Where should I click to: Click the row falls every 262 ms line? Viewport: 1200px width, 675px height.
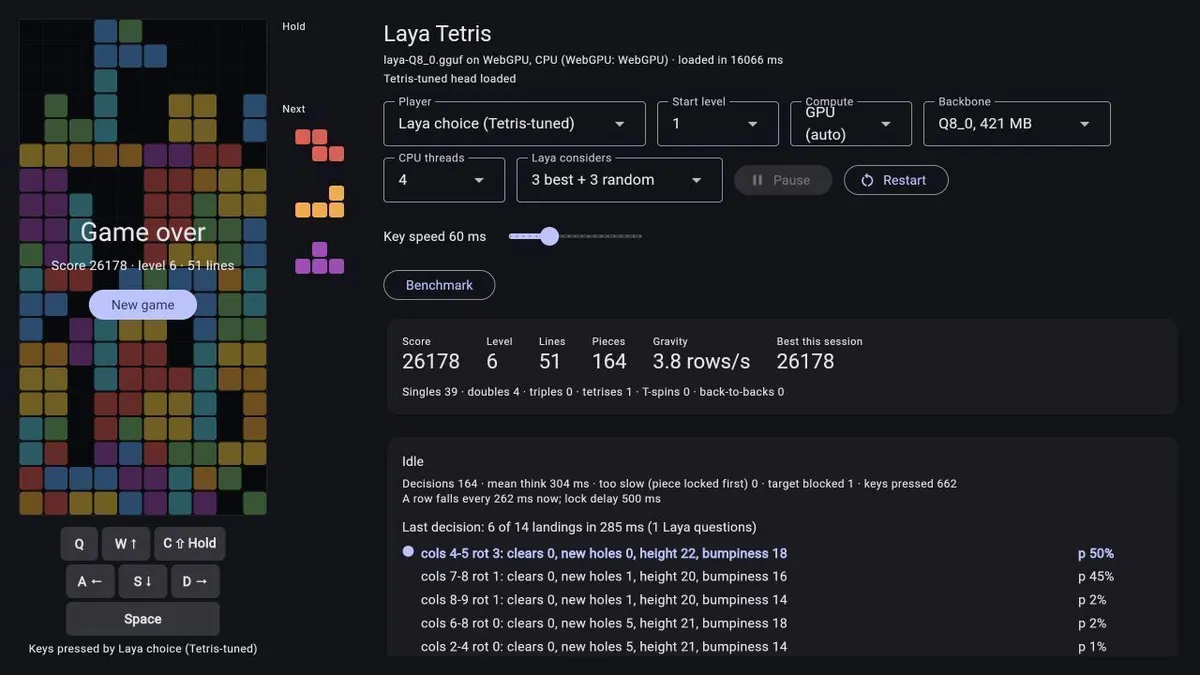(x=531, y=499)
